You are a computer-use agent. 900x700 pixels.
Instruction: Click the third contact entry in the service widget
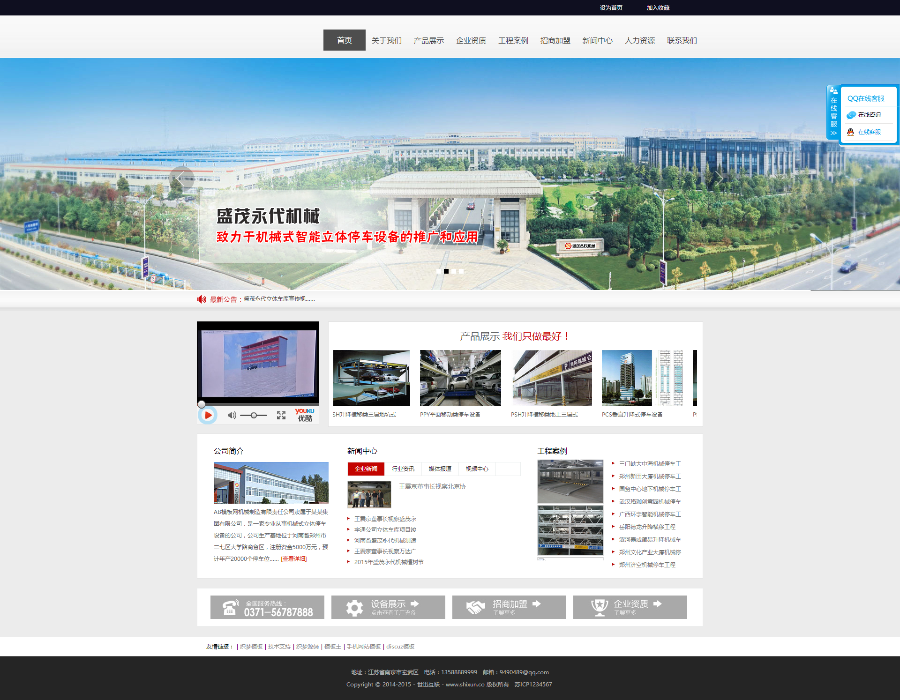(864, 132)
